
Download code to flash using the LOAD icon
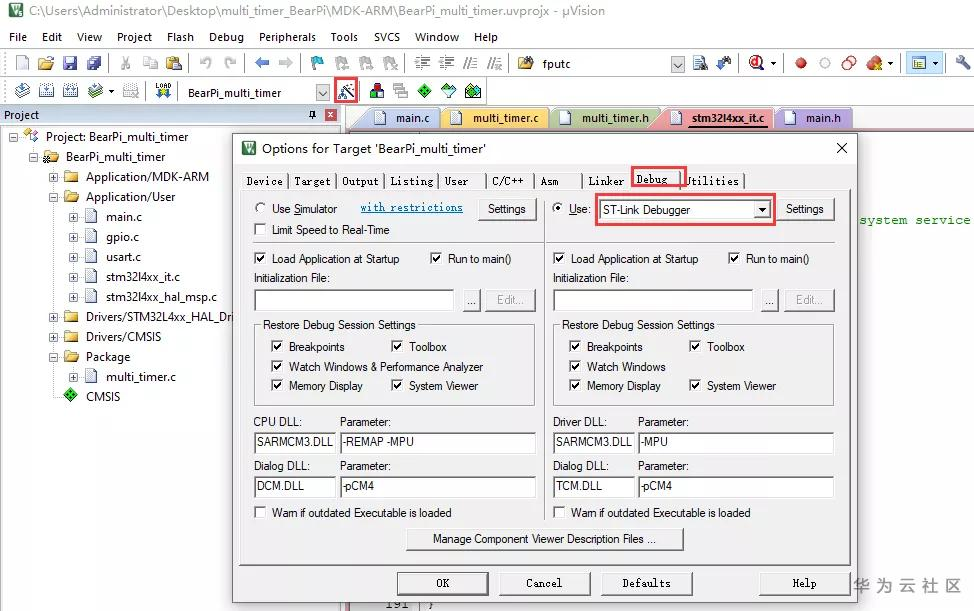pyautogui.click(x=163, y=91)
